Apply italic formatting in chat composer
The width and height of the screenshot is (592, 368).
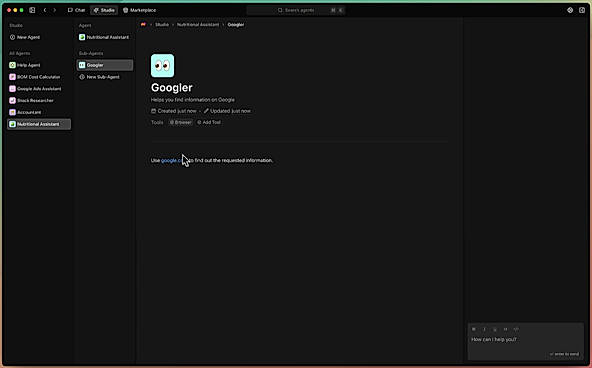[x=484, y=329]
